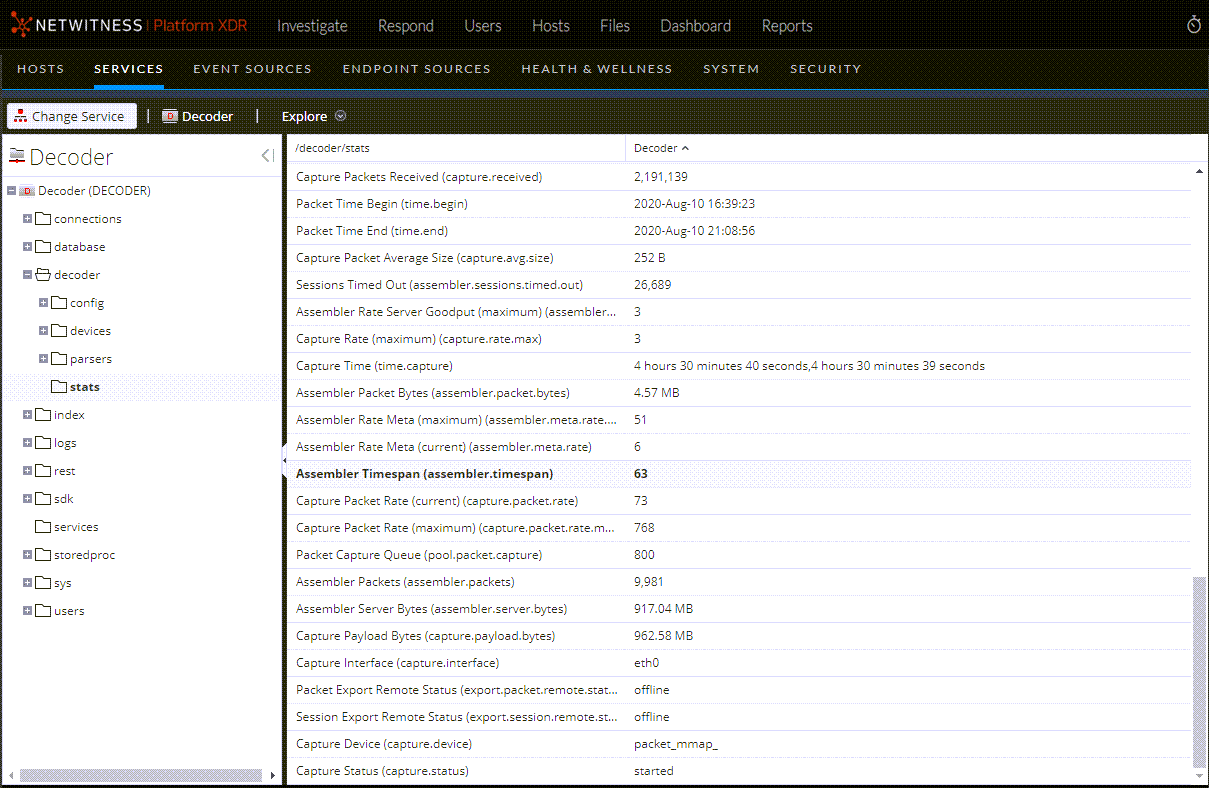Viewport: 1209px width, 788px height.
Task: Open the Explore dropdown arrow
Action: click(340, 115)
